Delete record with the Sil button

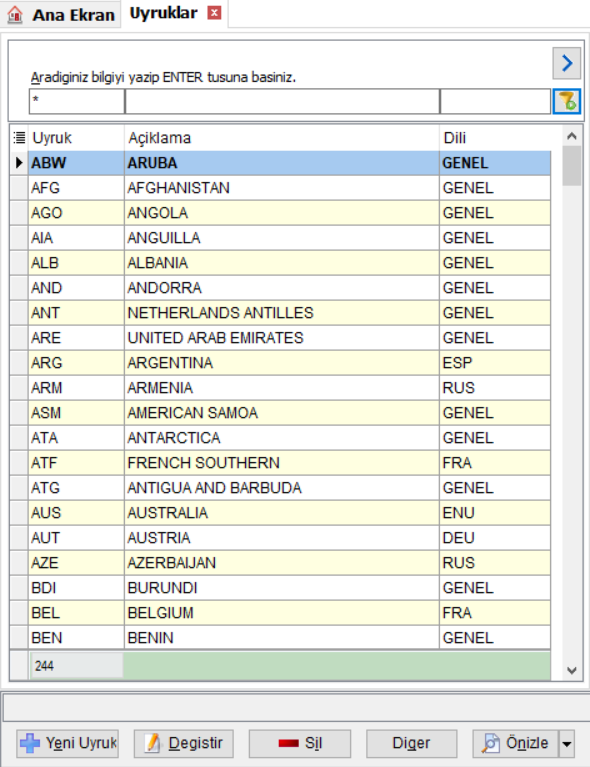click(299, 743)
